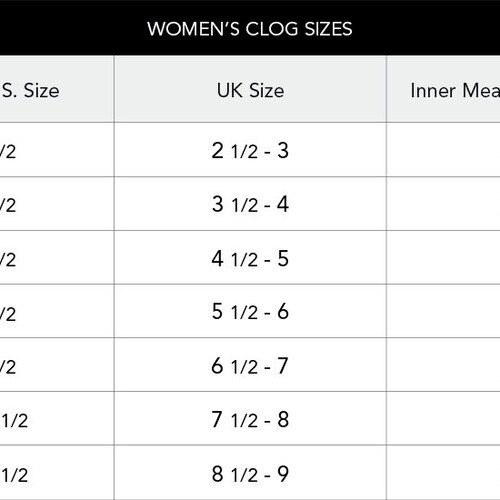Select the U.S. size cell beside UK 6 1/2 - 7
500x500 pixels.
(x=57, y=365)
